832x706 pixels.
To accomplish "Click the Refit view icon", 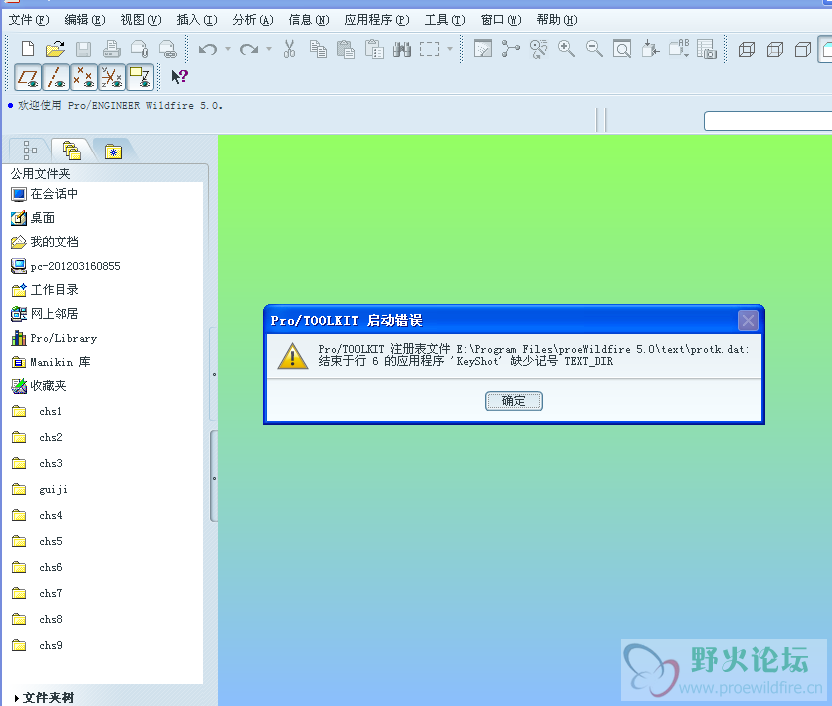I will (621, 49).
